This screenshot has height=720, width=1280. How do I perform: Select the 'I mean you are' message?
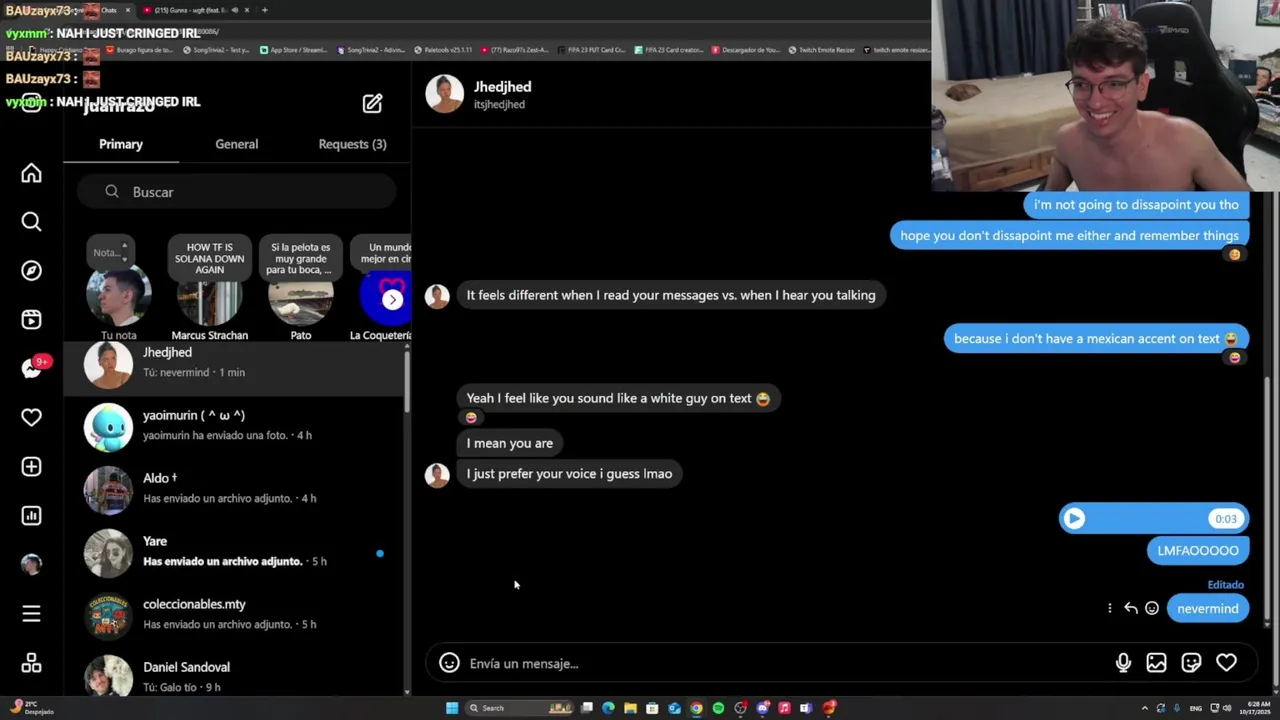click(x=509, y=443)
